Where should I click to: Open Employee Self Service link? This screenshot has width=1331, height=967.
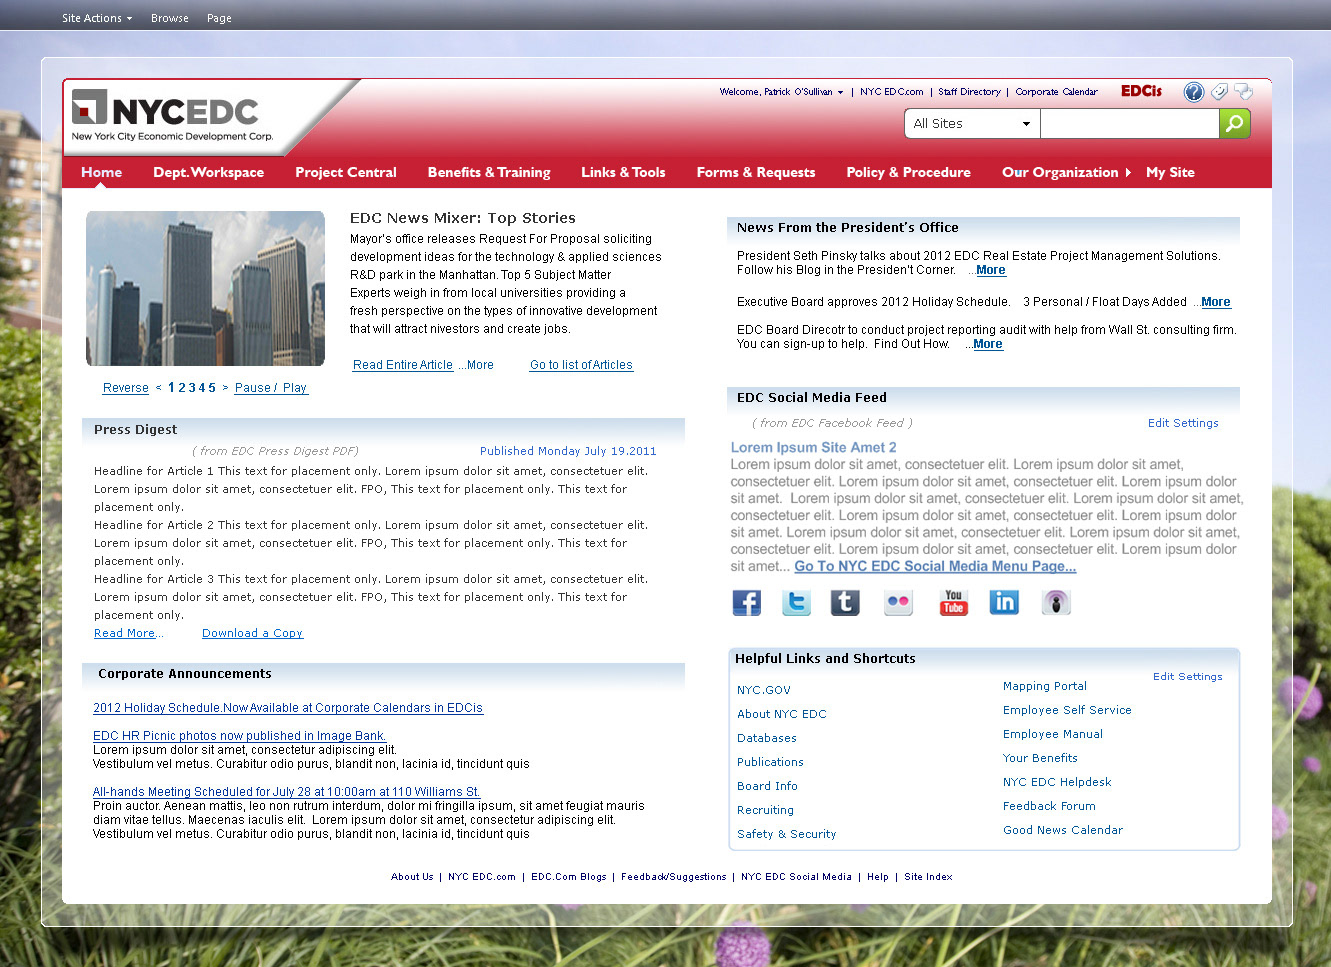pyautogui.click(x=1067, y=710)
